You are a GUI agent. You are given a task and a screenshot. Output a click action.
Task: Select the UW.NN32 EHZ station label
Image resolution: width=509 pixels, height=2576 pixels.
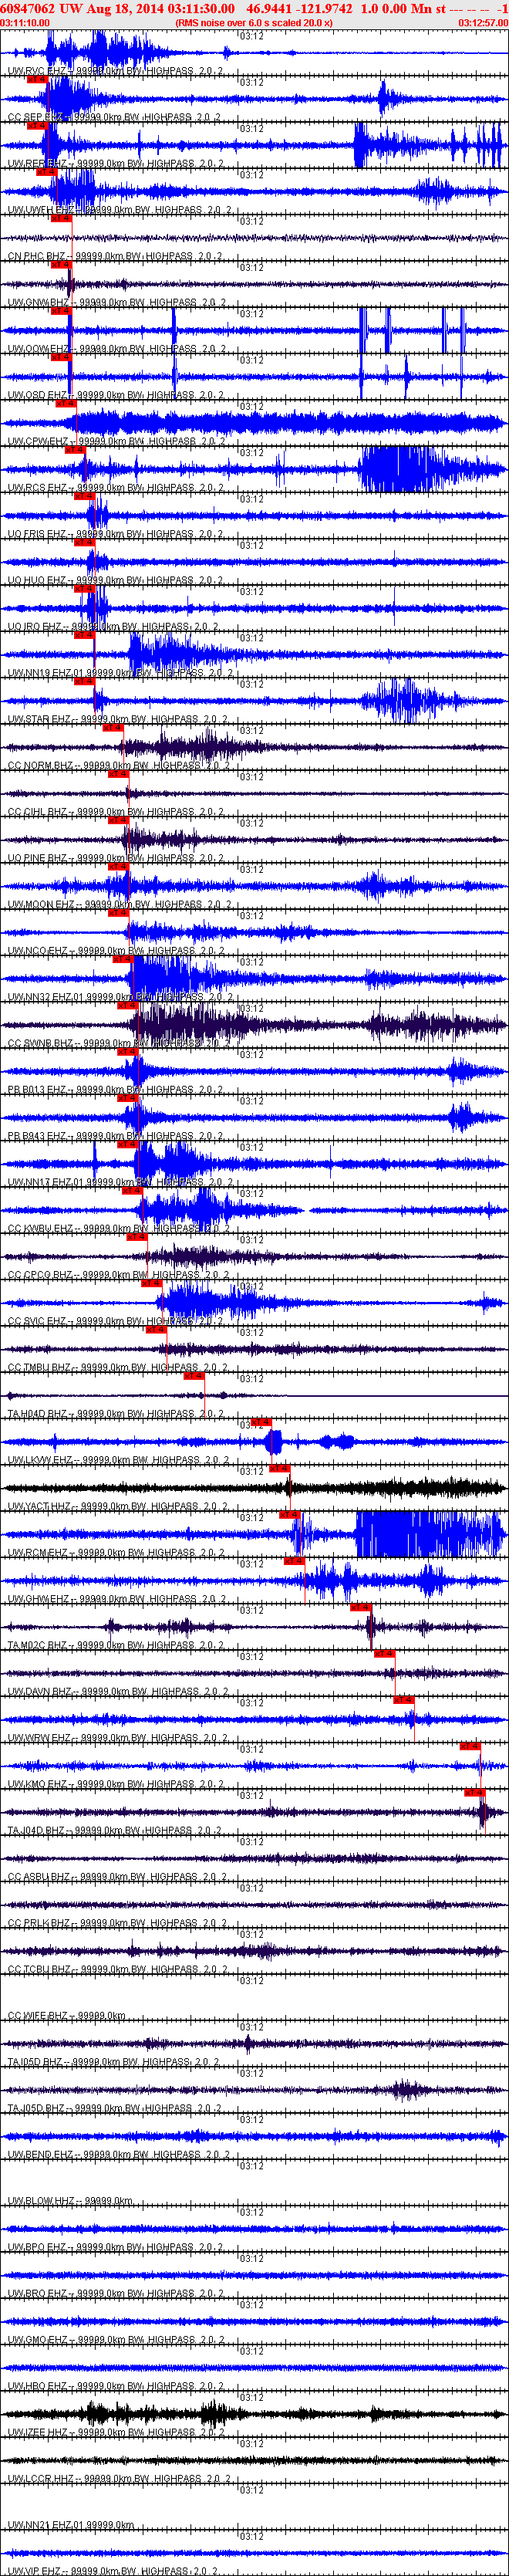coord(120,998)
